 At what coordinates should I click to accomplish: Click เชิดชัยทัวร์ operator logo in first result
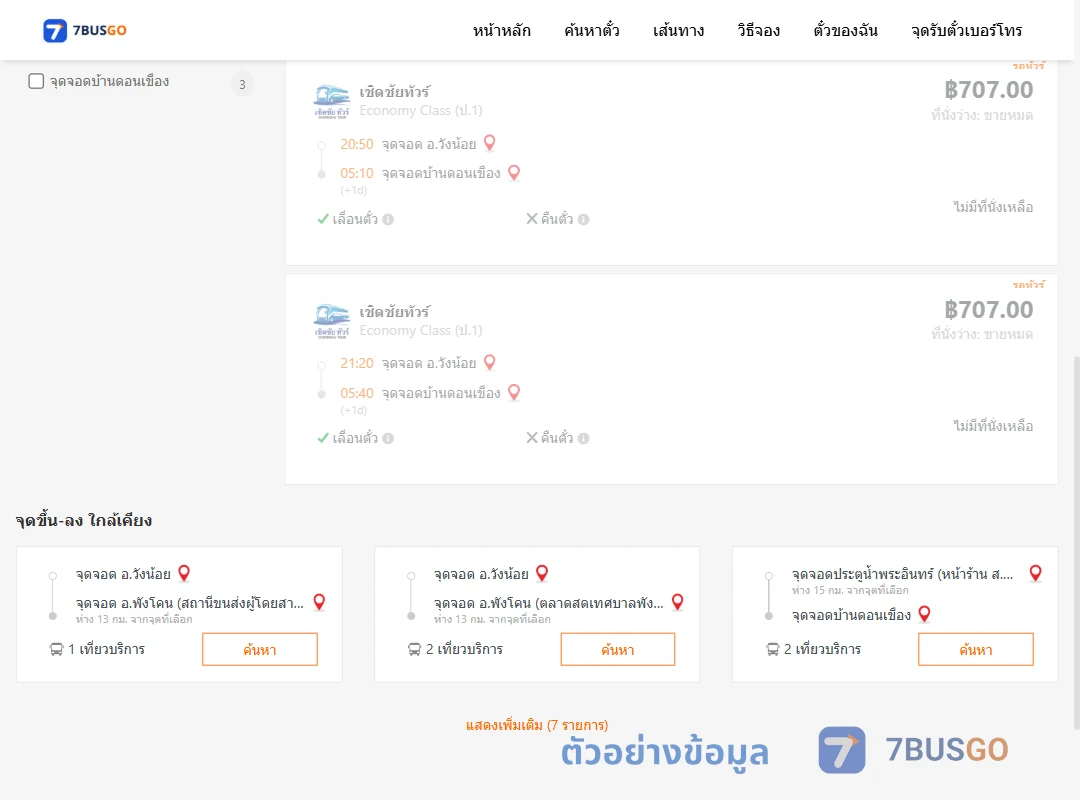click(x=331, y=101)
